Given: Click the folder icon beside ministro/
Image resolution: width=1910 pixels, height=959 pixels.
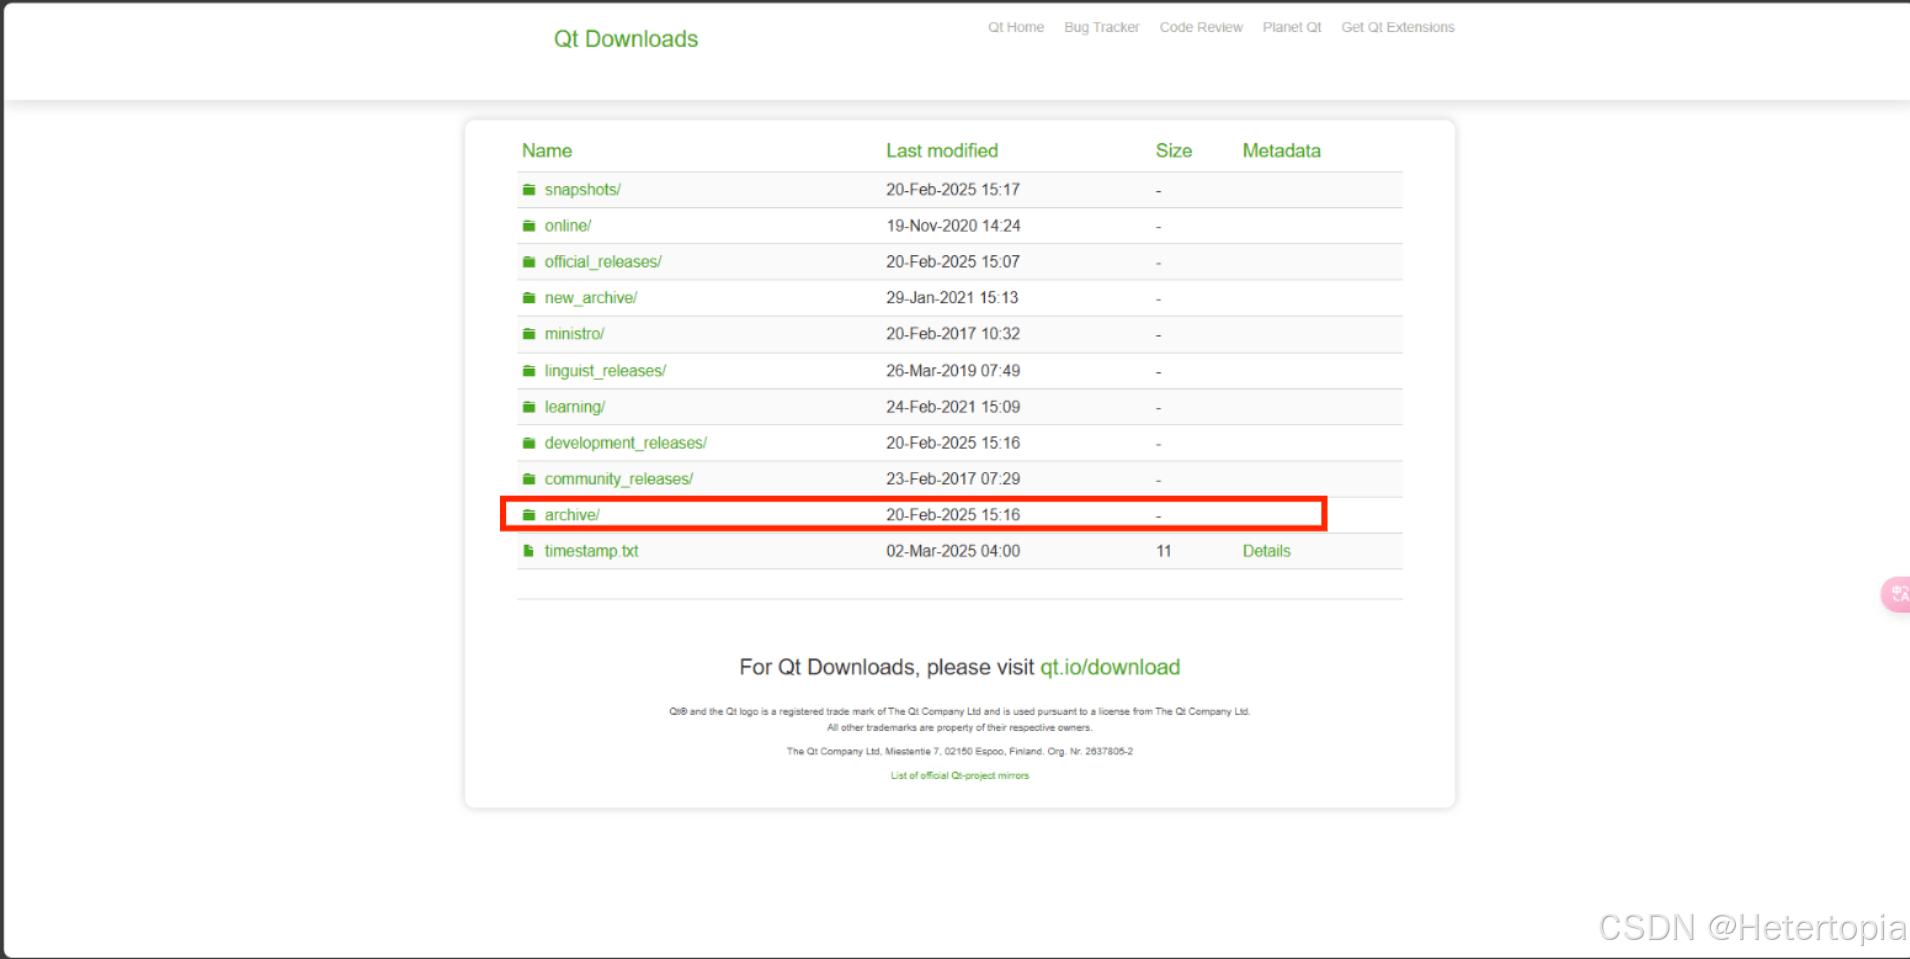Looking at the screenshot, I should point(529,334).
